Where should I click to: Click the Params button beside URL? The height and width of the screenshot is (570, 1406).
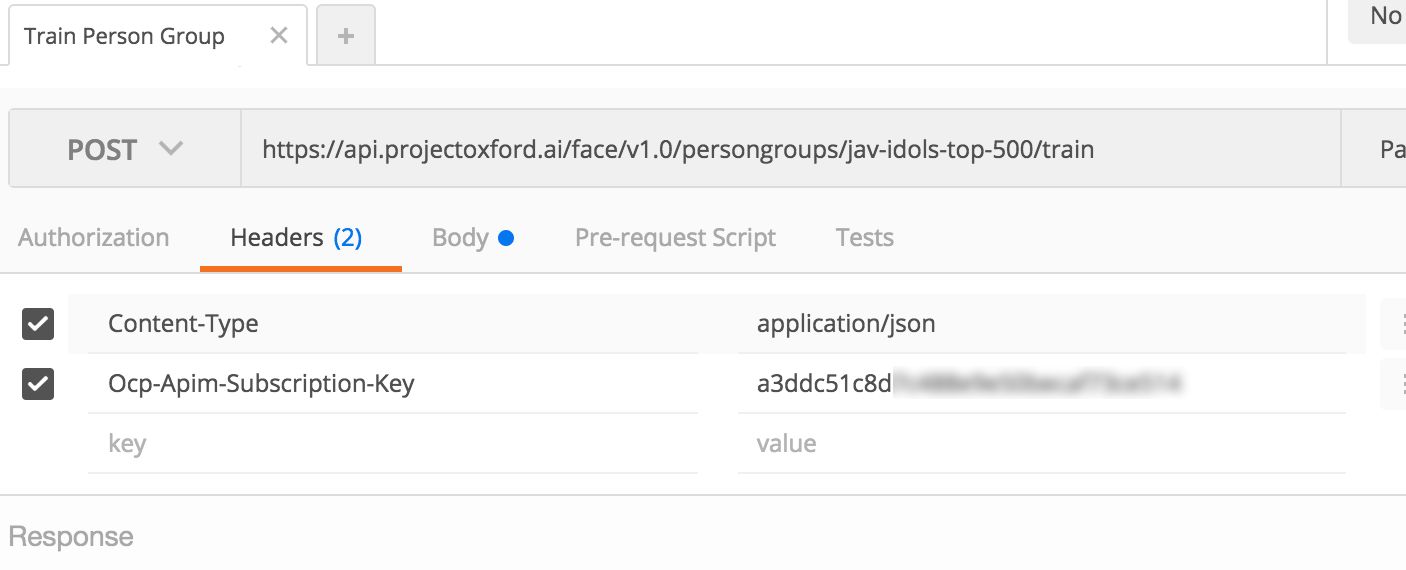click(1385, 150)
